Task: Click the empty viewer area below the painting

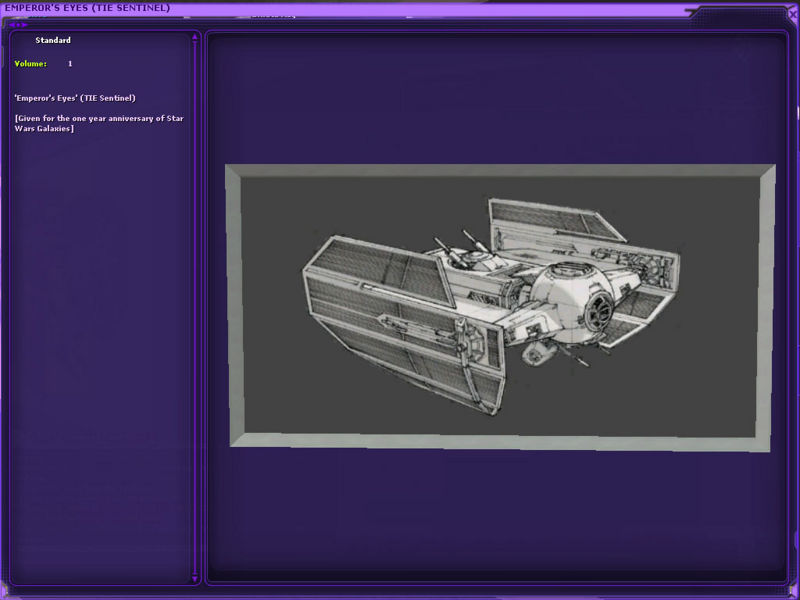Action: pyautogui.click(x=500, y=510)
